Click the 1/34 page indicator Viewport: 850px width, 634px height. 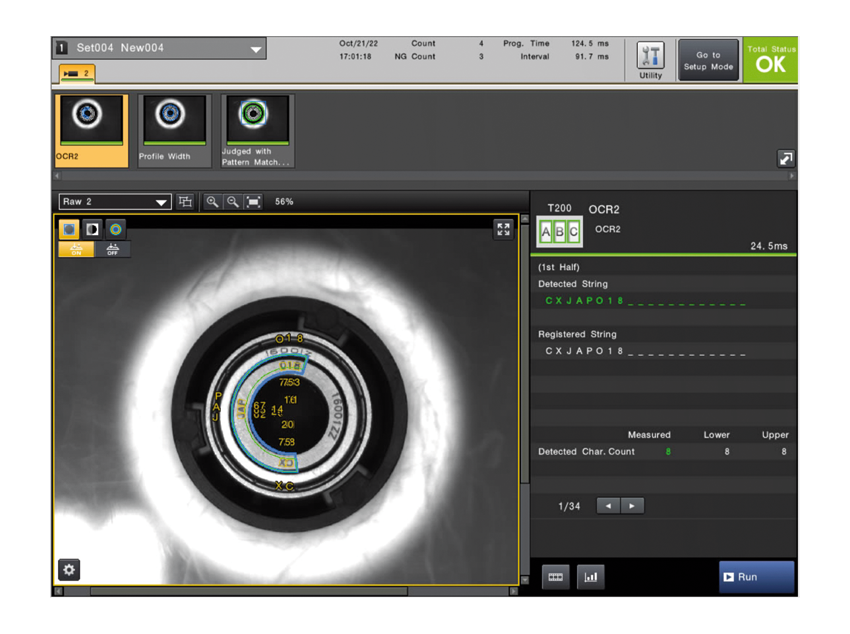[569, 506]
